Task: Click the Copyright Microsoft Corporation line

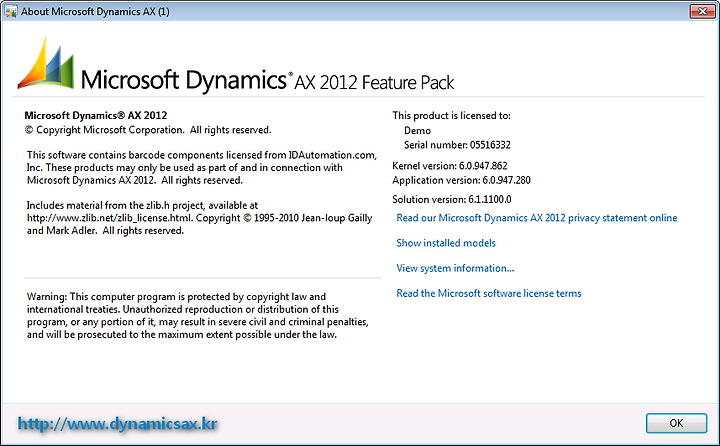Action: [x=148, y=130]
